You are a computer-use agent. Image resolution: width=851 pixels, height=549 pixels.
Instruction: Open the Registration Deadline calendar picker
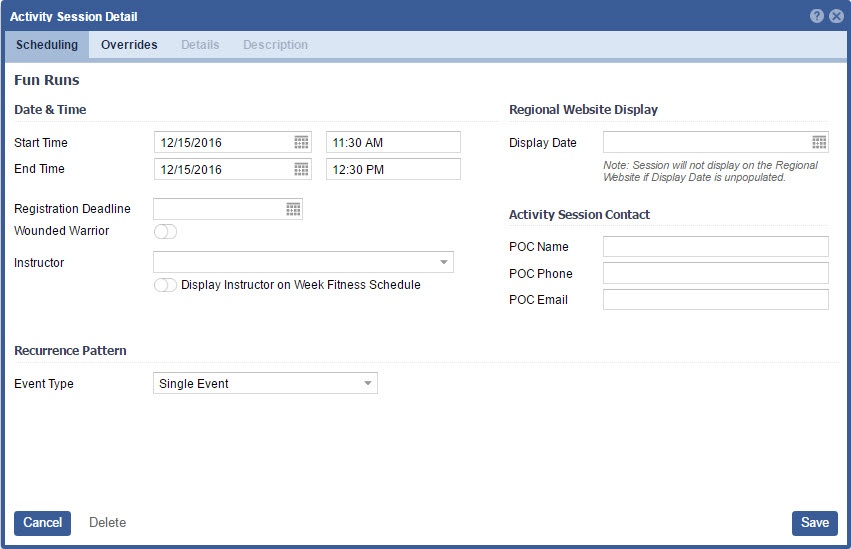pos(293,209)
